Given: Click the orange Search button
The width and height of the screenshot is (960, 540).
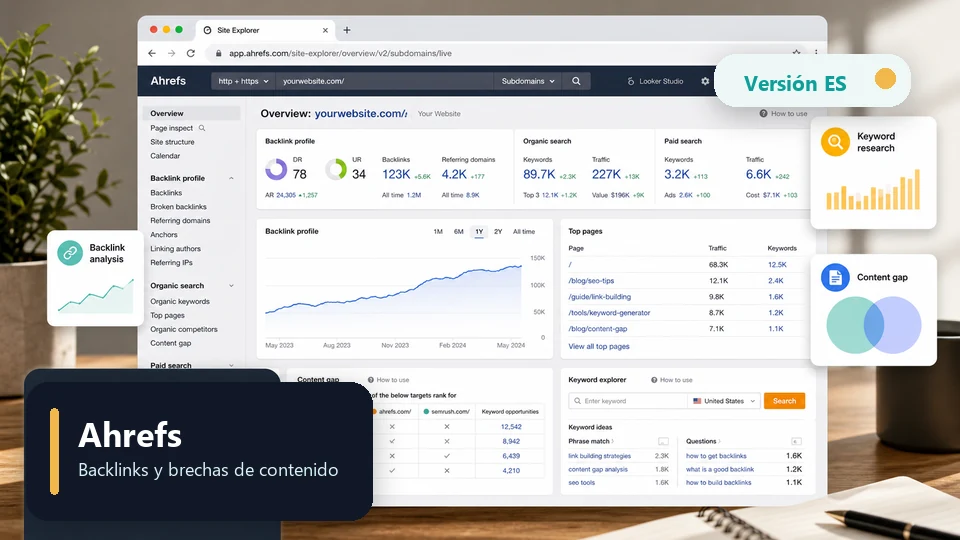Looking at the screenshot, I should point(784,401).
